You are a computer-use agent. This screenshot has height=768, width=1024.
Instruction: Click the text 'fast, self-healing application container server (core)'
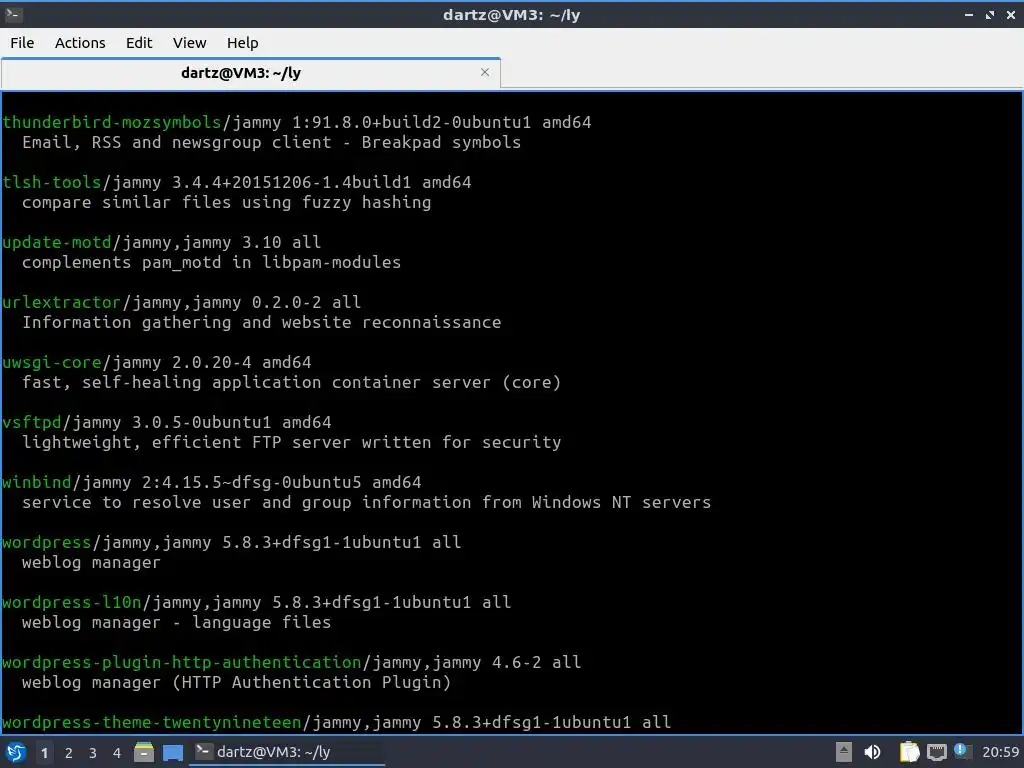coord(291,383)
